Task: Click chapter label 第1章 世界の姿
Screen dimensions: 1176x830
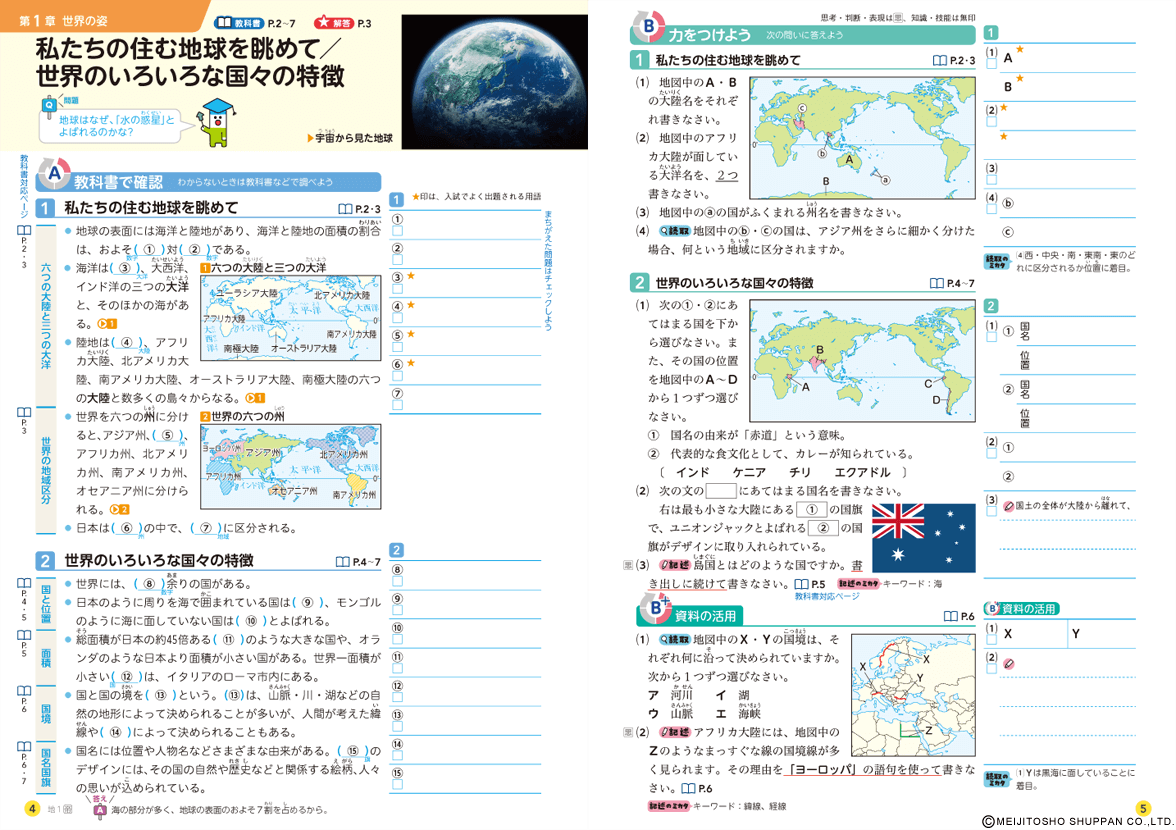Action: (63, 21)
